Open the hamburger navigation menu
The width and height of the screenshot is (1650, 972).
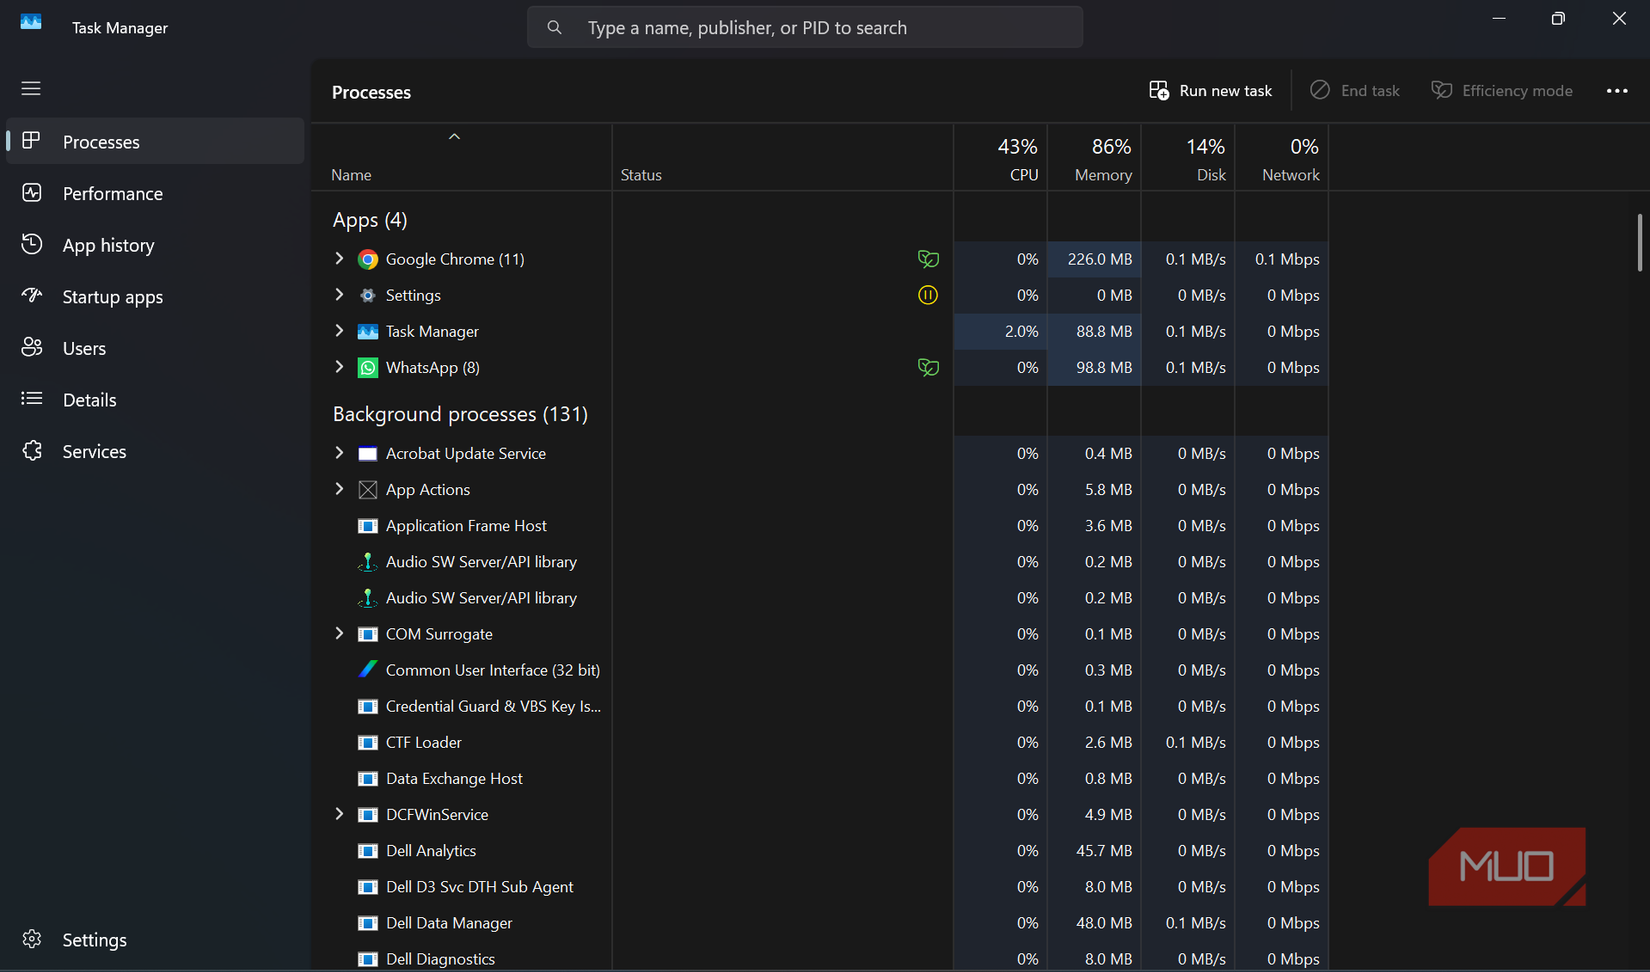click(31, 88)
